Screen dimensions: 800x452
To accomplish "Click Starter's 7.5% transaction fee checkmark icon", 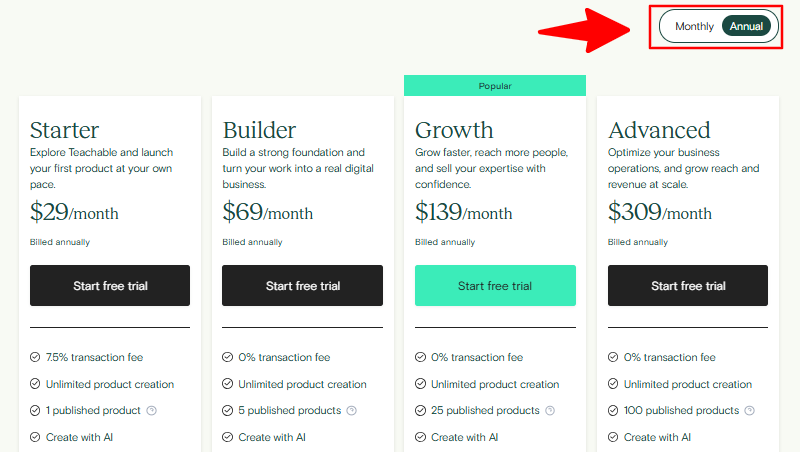I will coord(35,357).
